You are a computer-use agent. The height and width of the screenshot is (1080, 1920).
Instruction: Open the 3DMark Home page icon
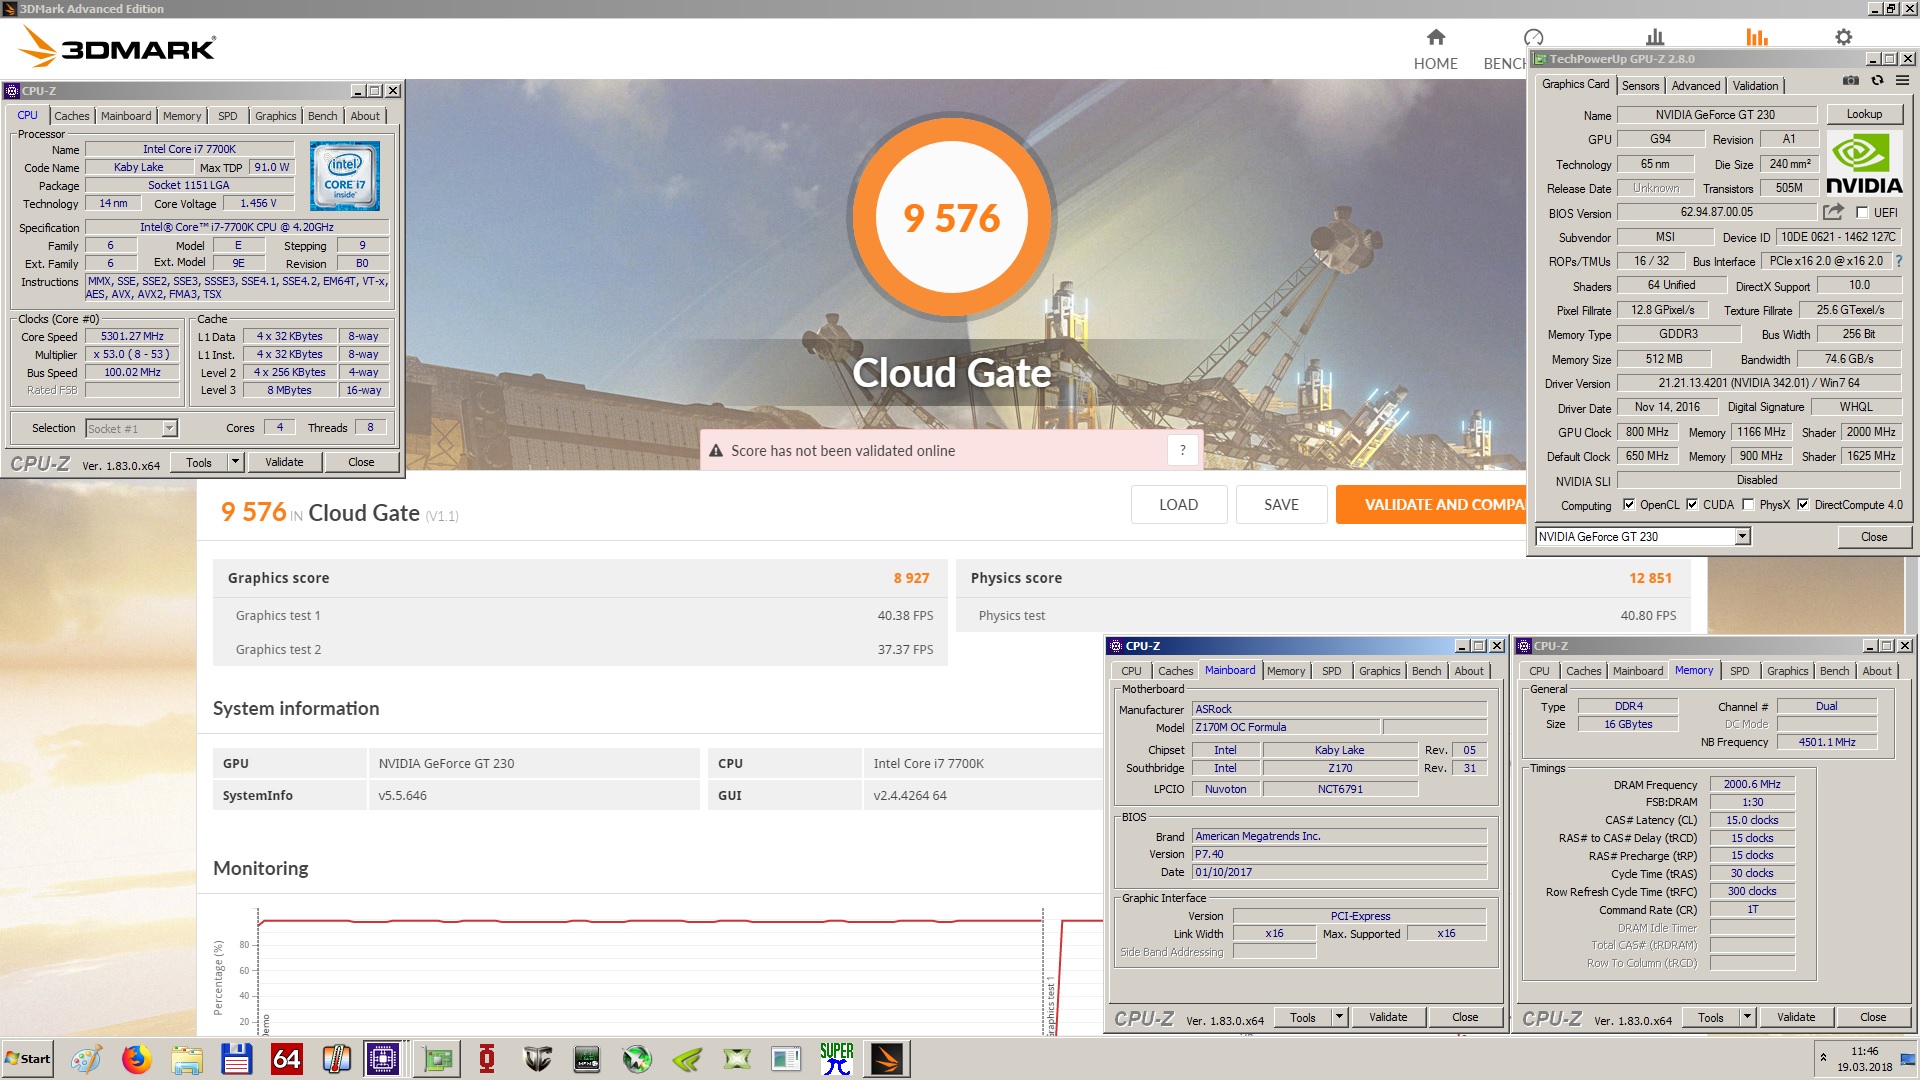1436,37
